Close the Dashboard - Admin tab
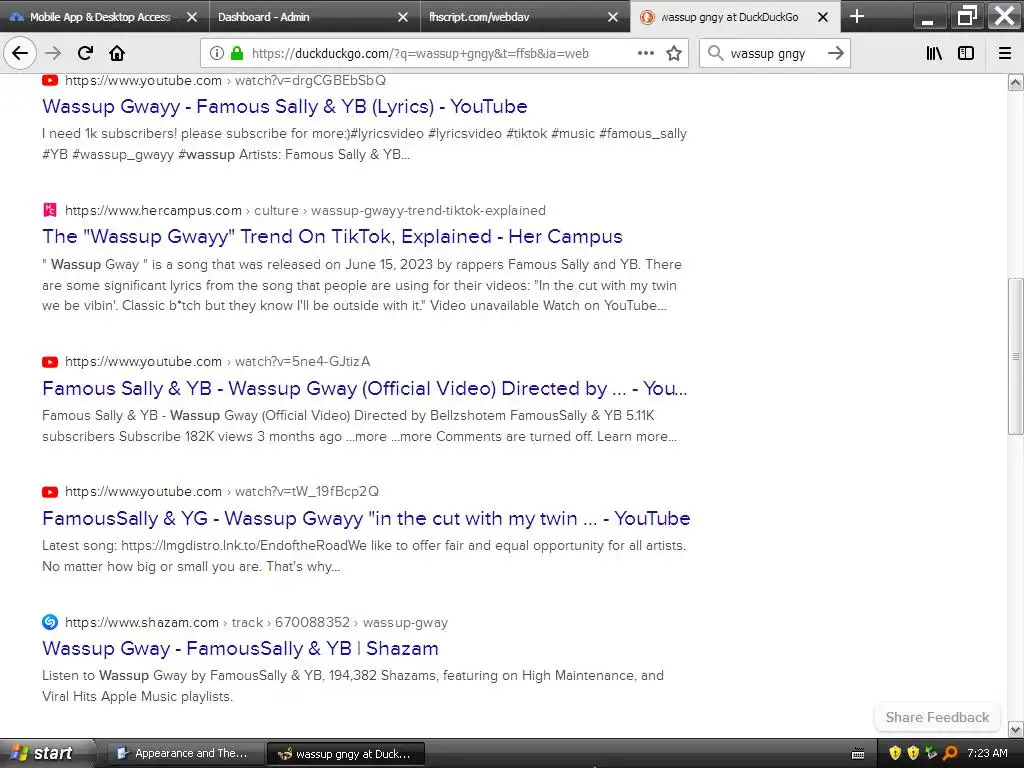The width and height of the screenshot is (1024, 768). pyautogui.click(x=403, y=18)
